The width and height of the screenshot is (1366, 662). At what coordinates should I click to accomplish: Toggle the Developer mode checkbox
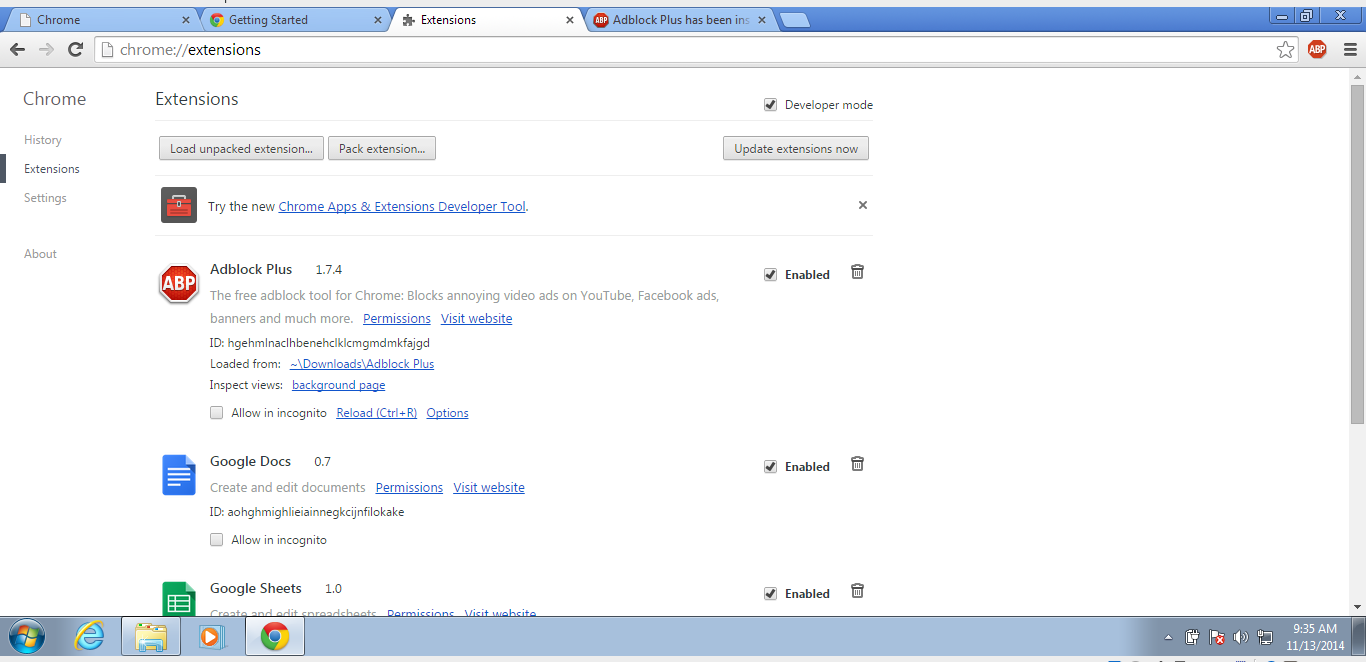(x=770, y=105)
